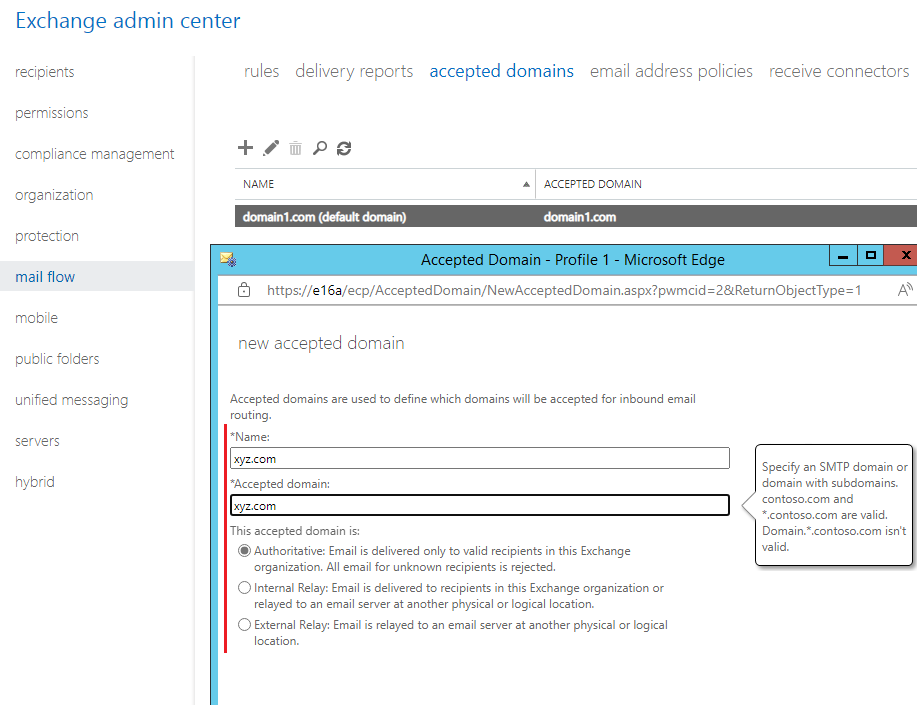Click the ACCEPTED DOMAIN column header

[592, 184]
